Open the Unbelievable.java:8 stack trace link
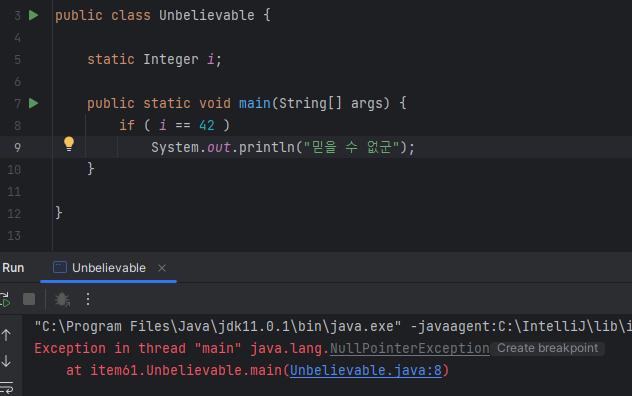Viewport: 632px width, 396px height. [x=366, y=370]
